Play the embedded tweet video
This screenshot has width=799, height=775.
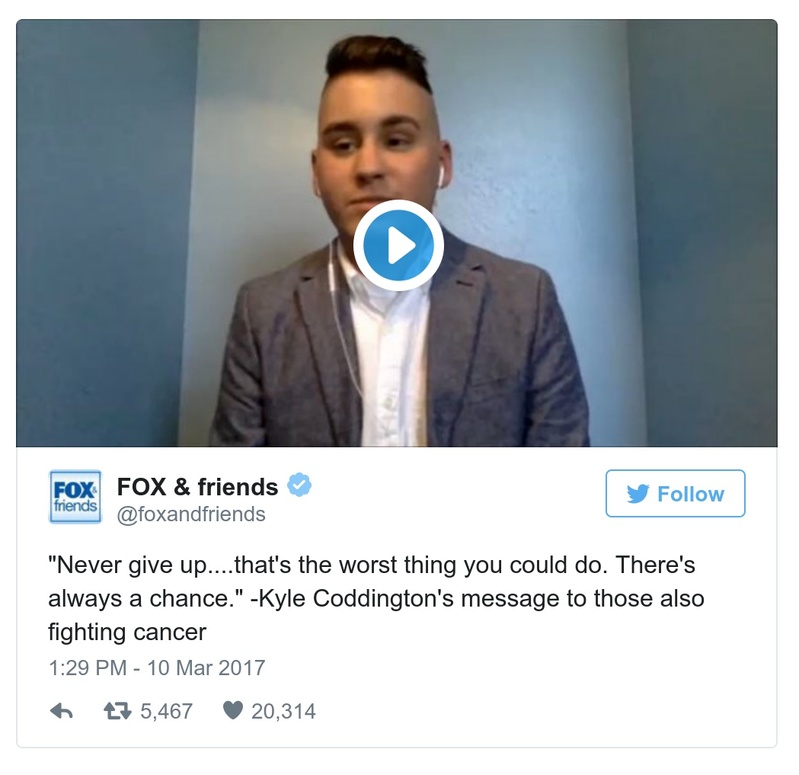point(398,245)
